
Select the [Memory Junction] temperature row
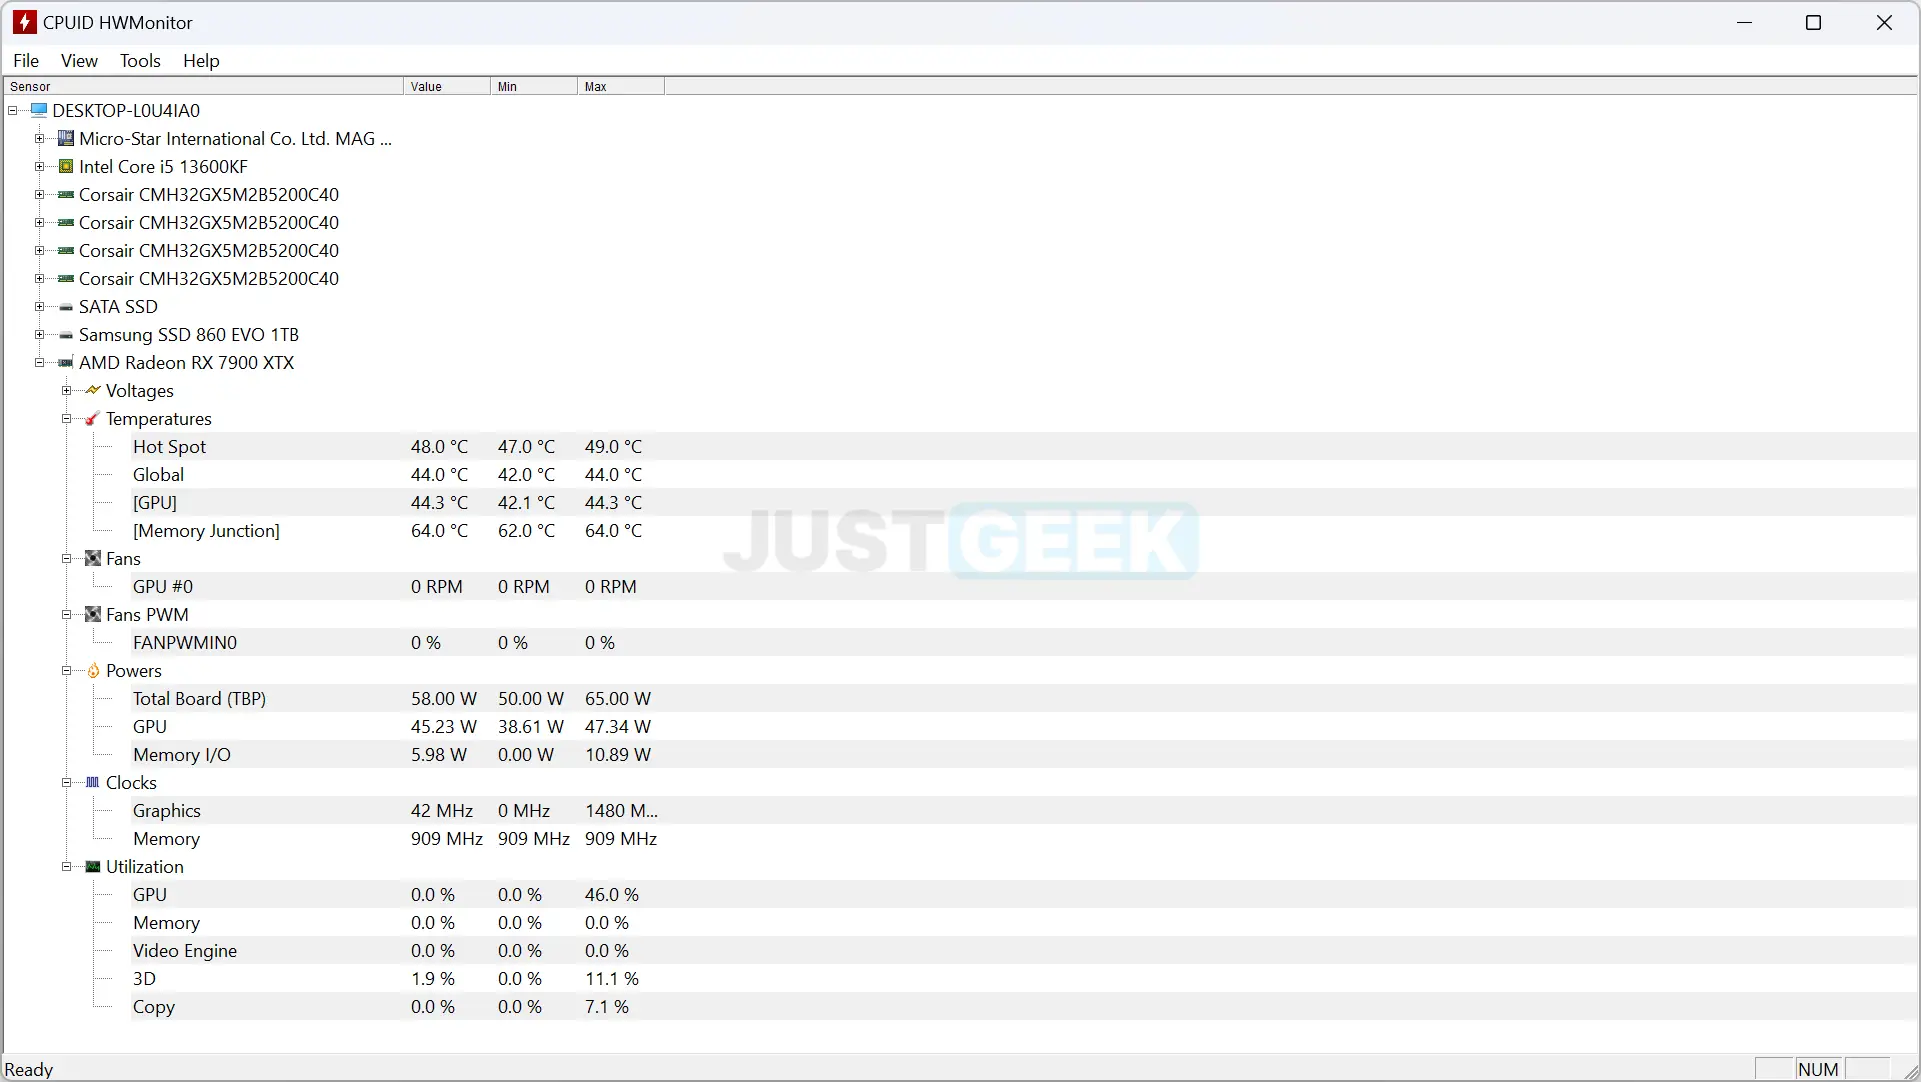point(1024,531)
